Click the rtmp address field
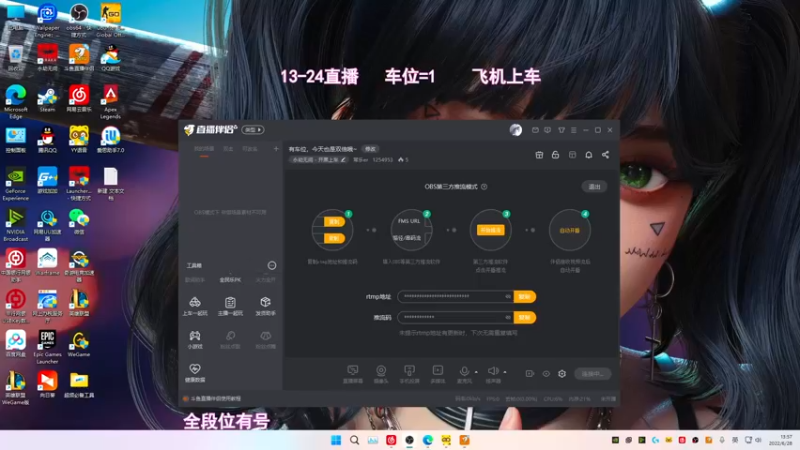This screenshot has width=800, height=450. click(x=456, y=296)
